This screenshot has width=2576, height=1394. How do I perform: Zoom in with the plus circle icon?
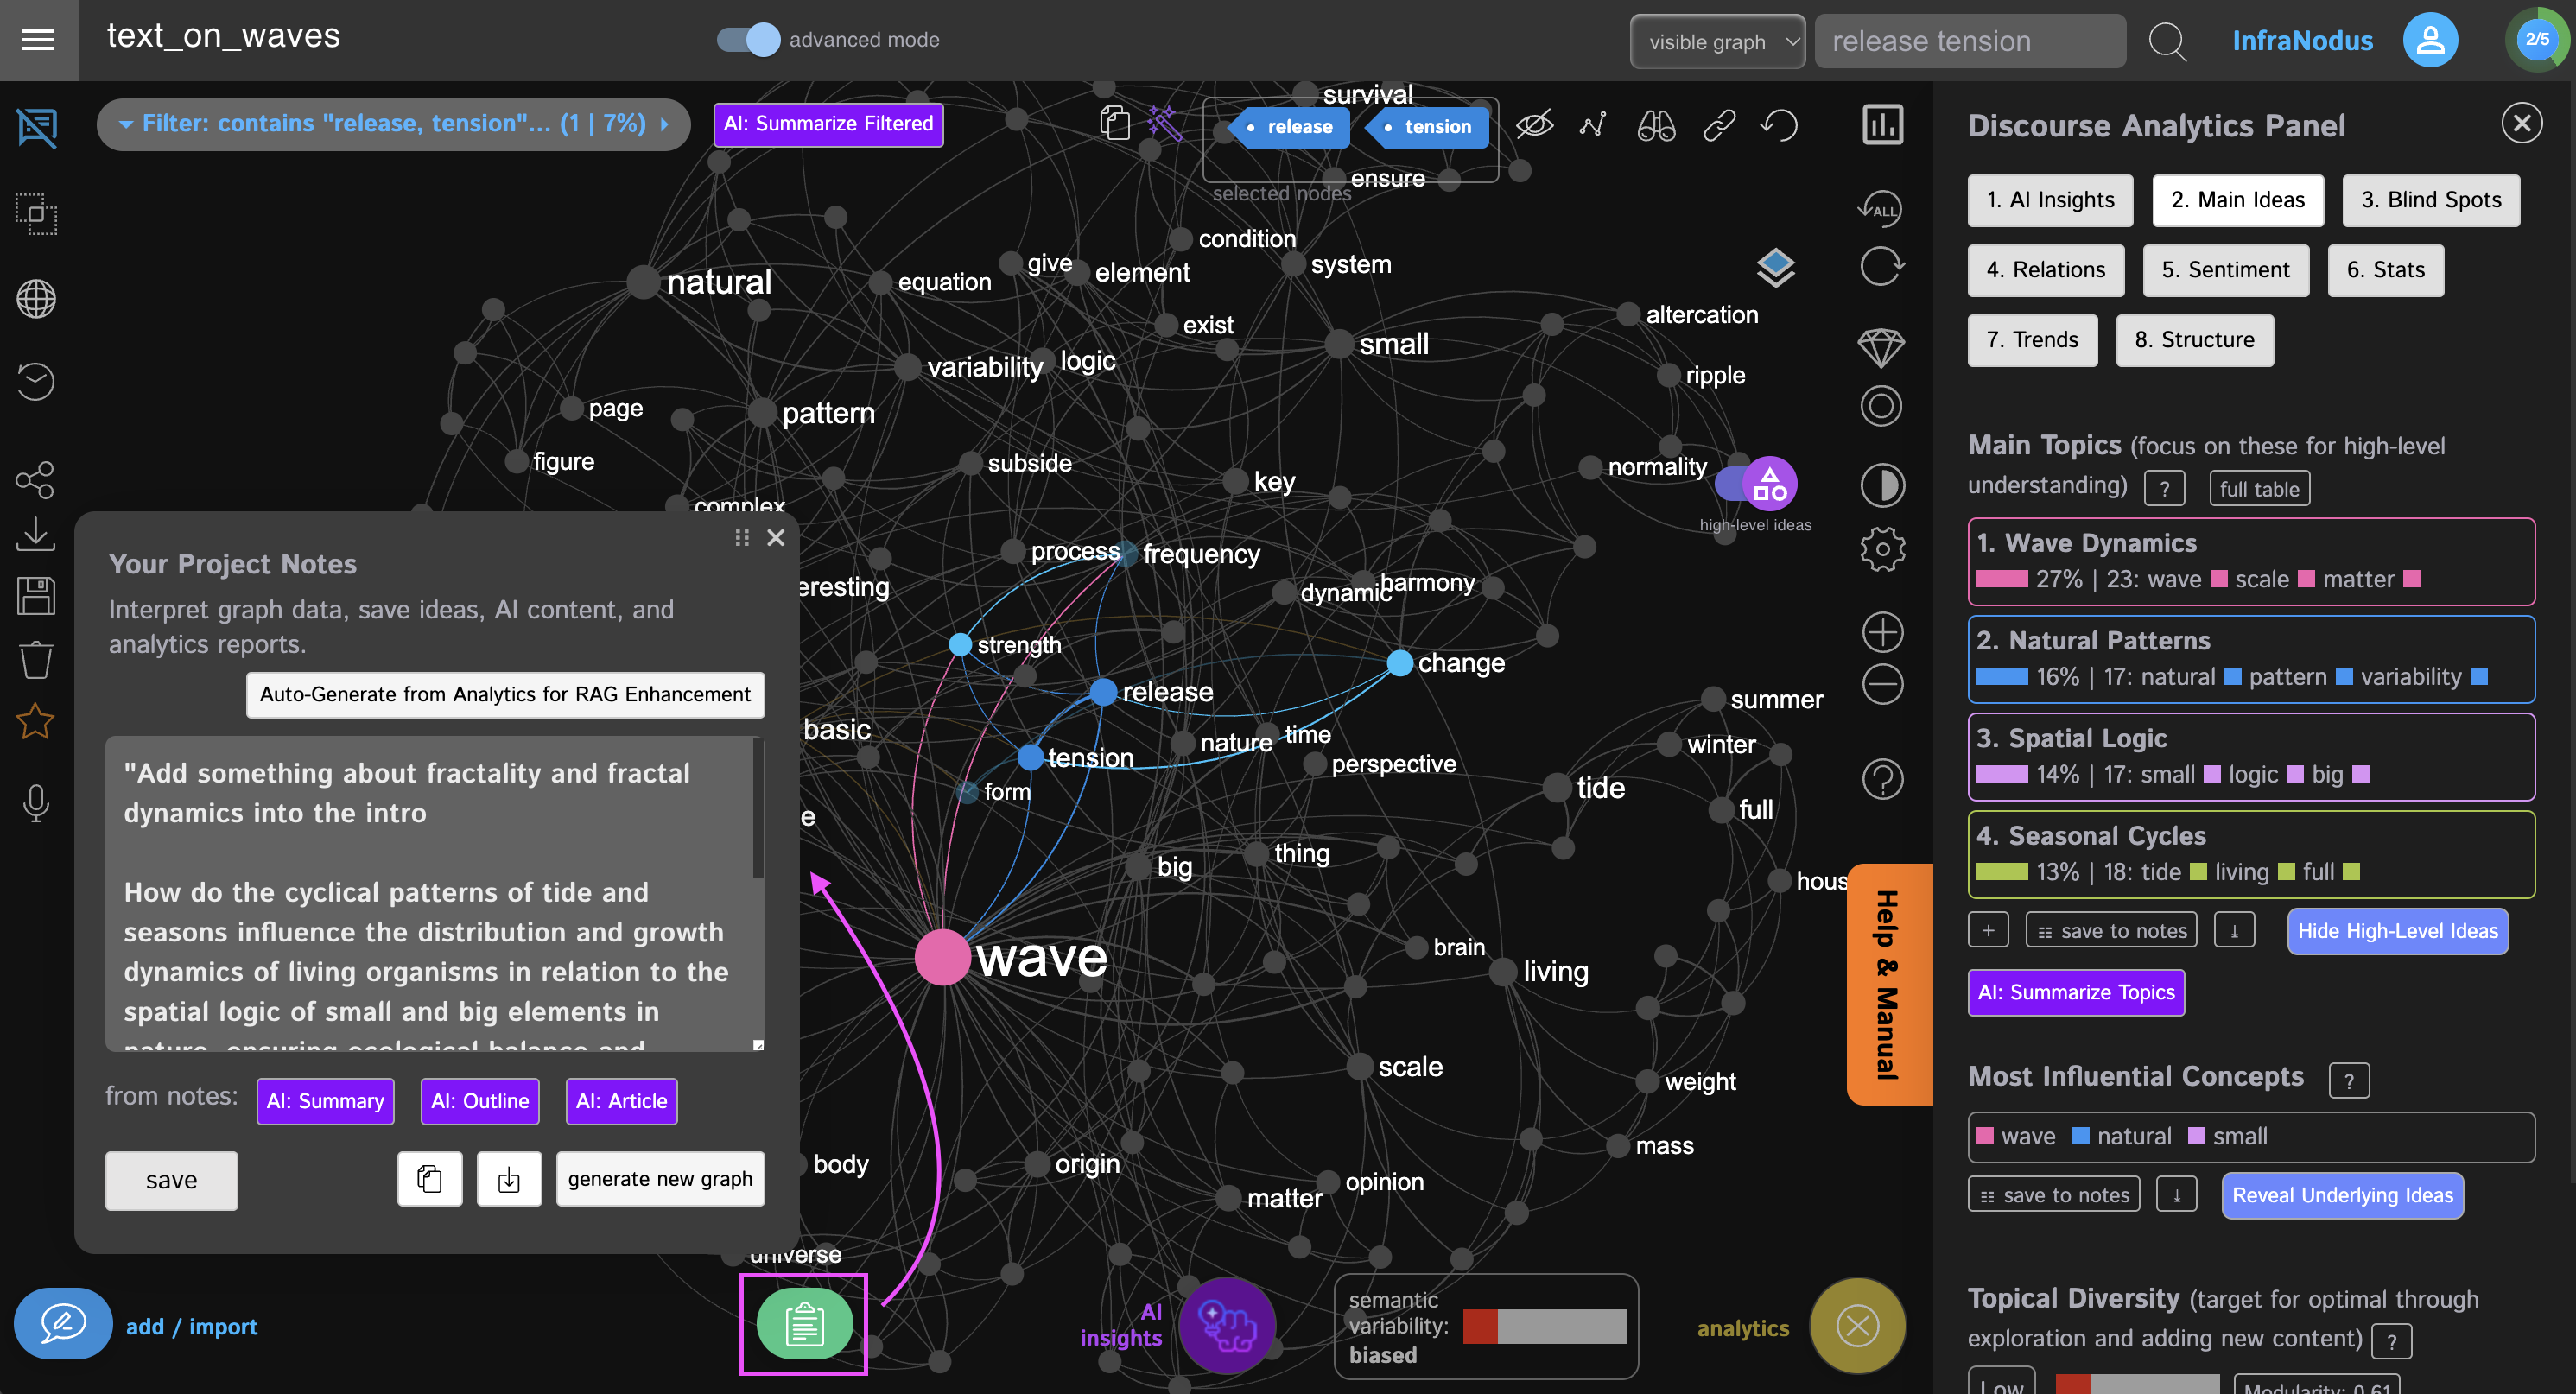(1882, 632)
